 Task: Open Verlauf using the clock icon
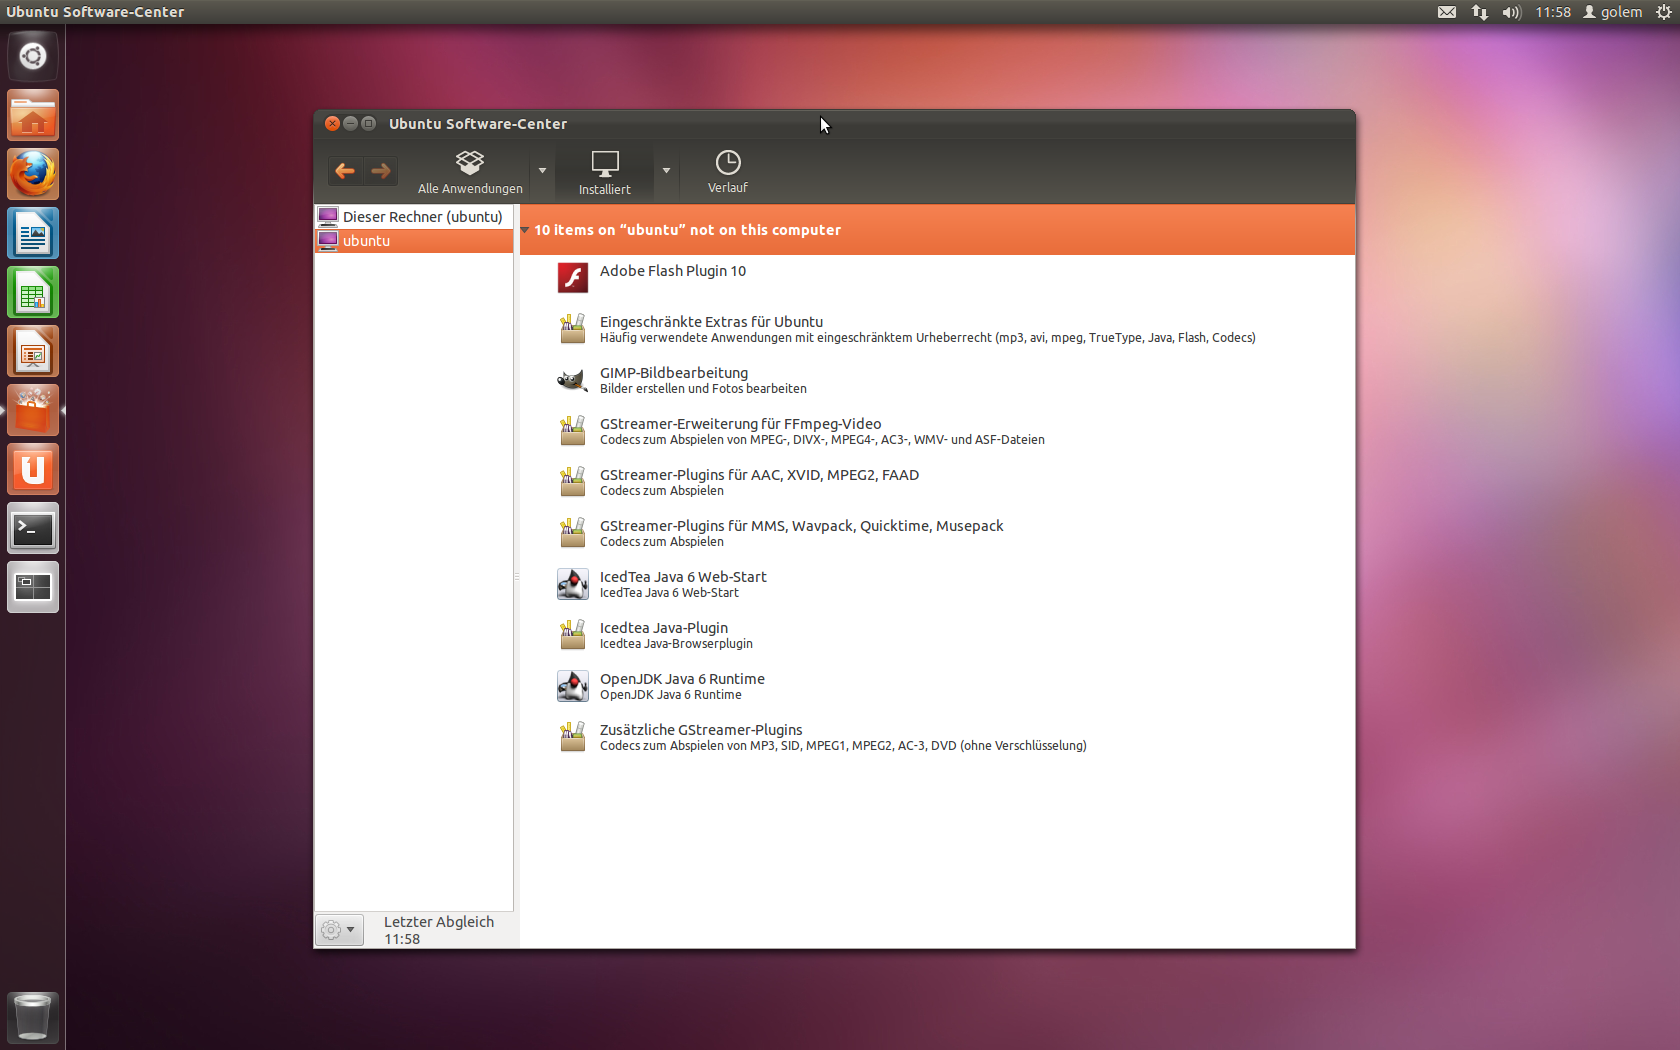[727, 171]
